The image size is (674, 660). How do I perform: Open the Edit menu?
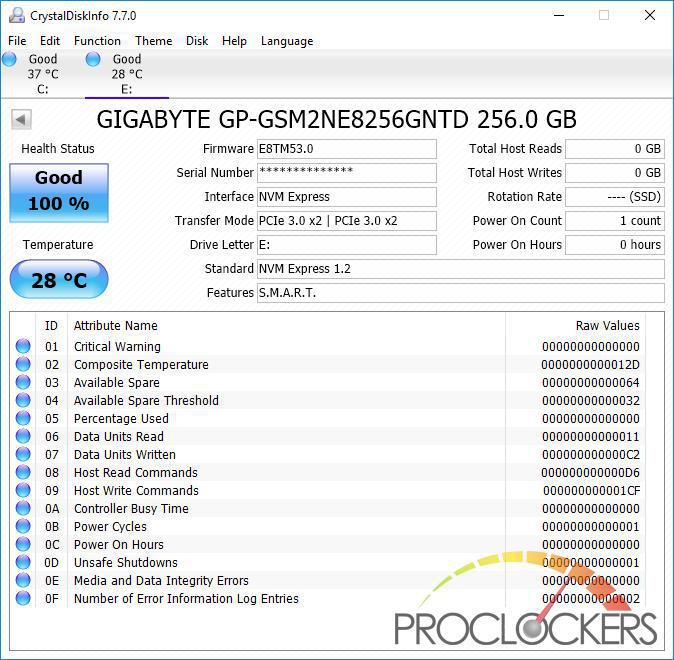click(x=50, y=41)
